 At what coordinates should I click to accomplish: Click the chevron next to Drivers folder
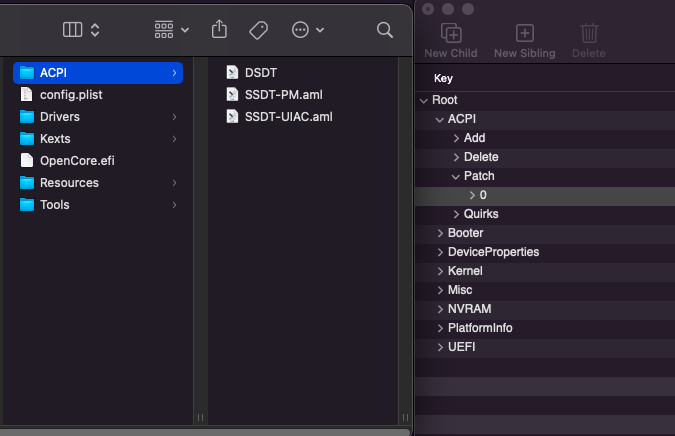point(174,117)
